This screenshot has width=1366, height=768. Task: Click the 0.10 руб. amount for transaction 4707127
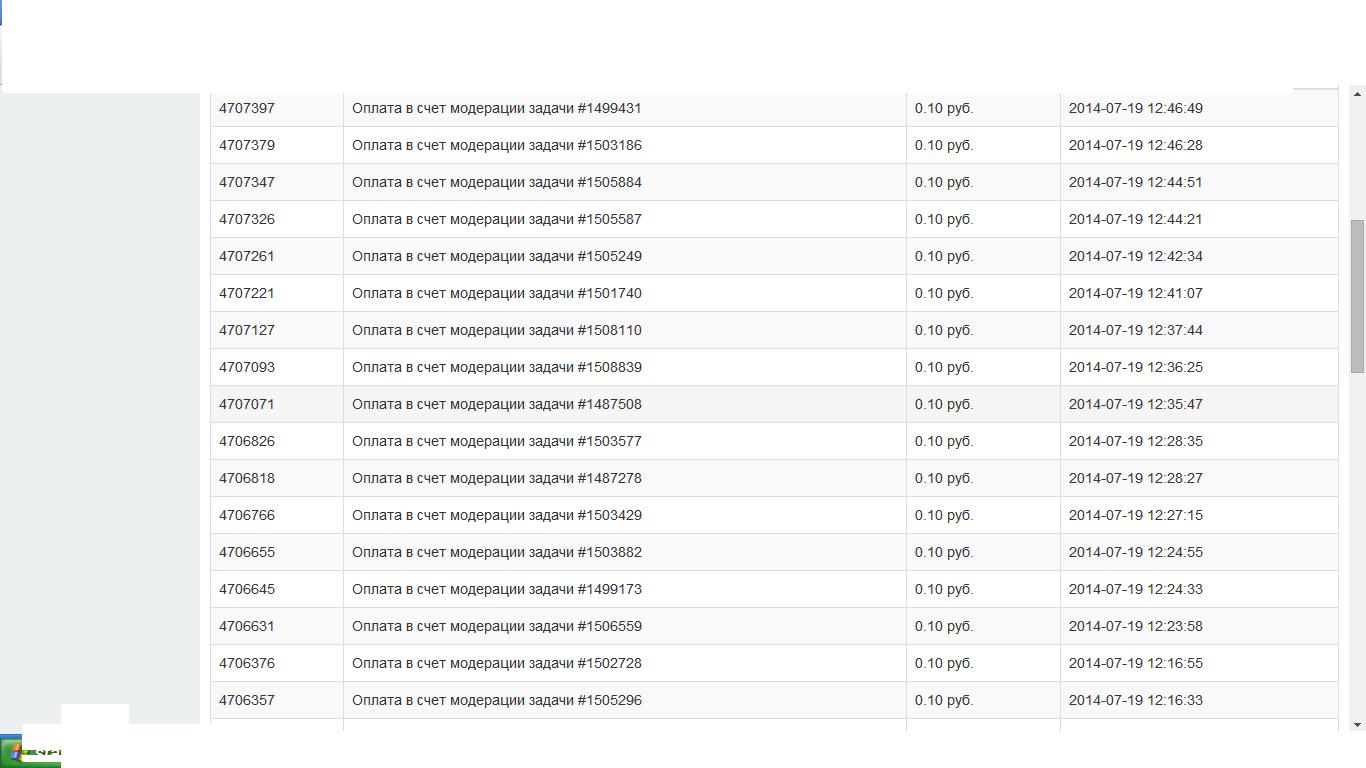(x=943, y=330)
